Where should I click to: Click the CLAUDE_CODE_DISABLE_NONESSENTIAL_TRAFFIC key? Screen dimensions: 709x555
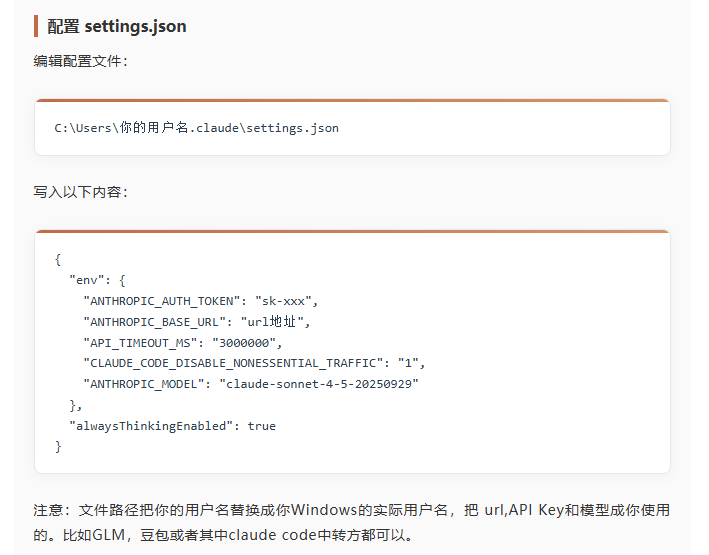tap(232, 363)
